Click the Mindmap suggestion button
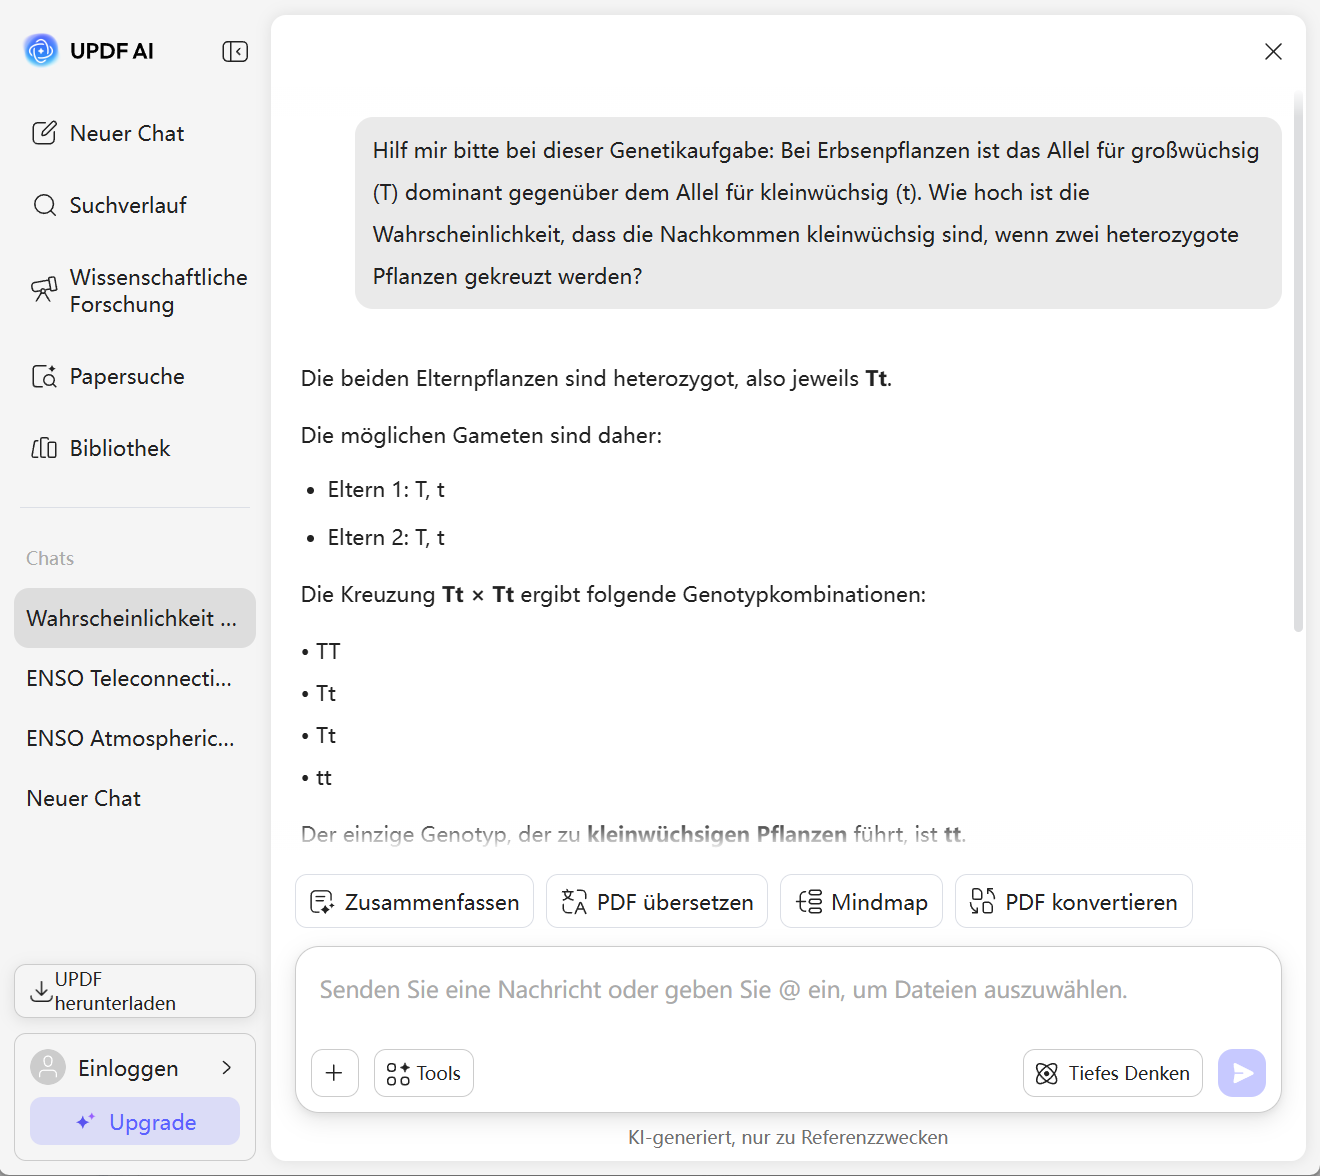The image size is (1320, 1176). (x=861, y=901)
